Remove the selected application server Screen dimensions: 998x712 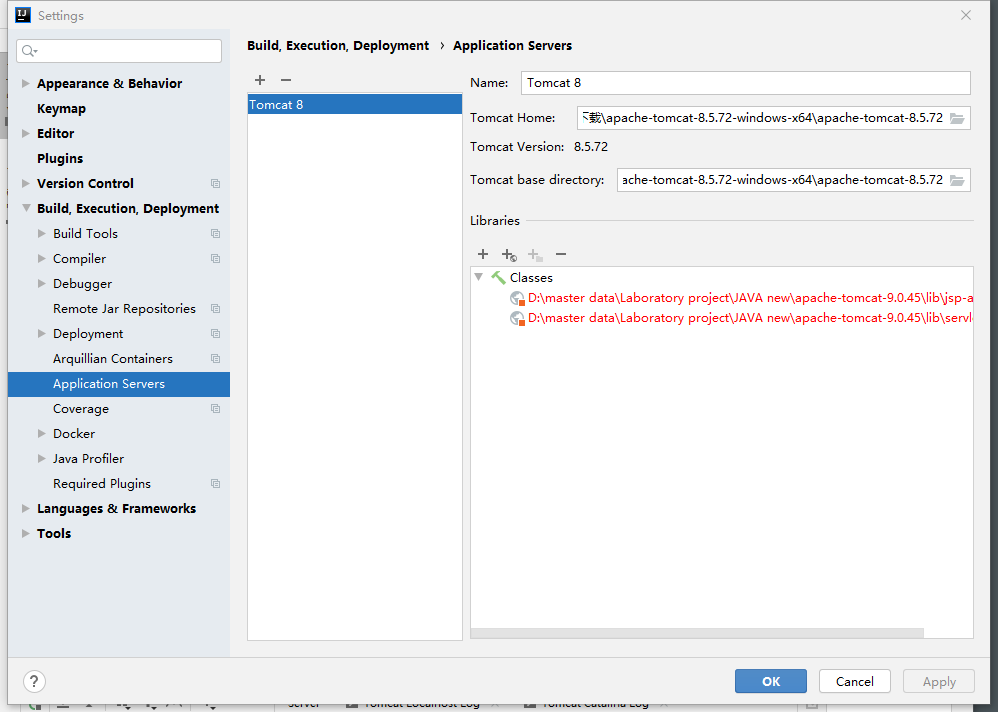pyautogui.click(x=286, y=80)
